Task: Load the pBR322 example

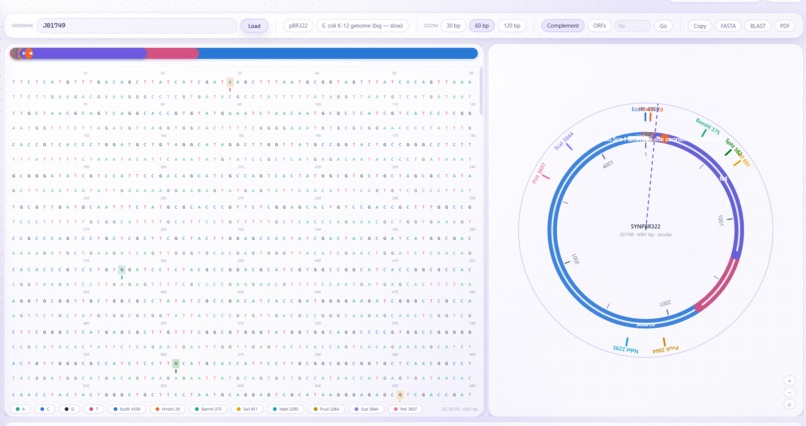Action: coord(298,26)
